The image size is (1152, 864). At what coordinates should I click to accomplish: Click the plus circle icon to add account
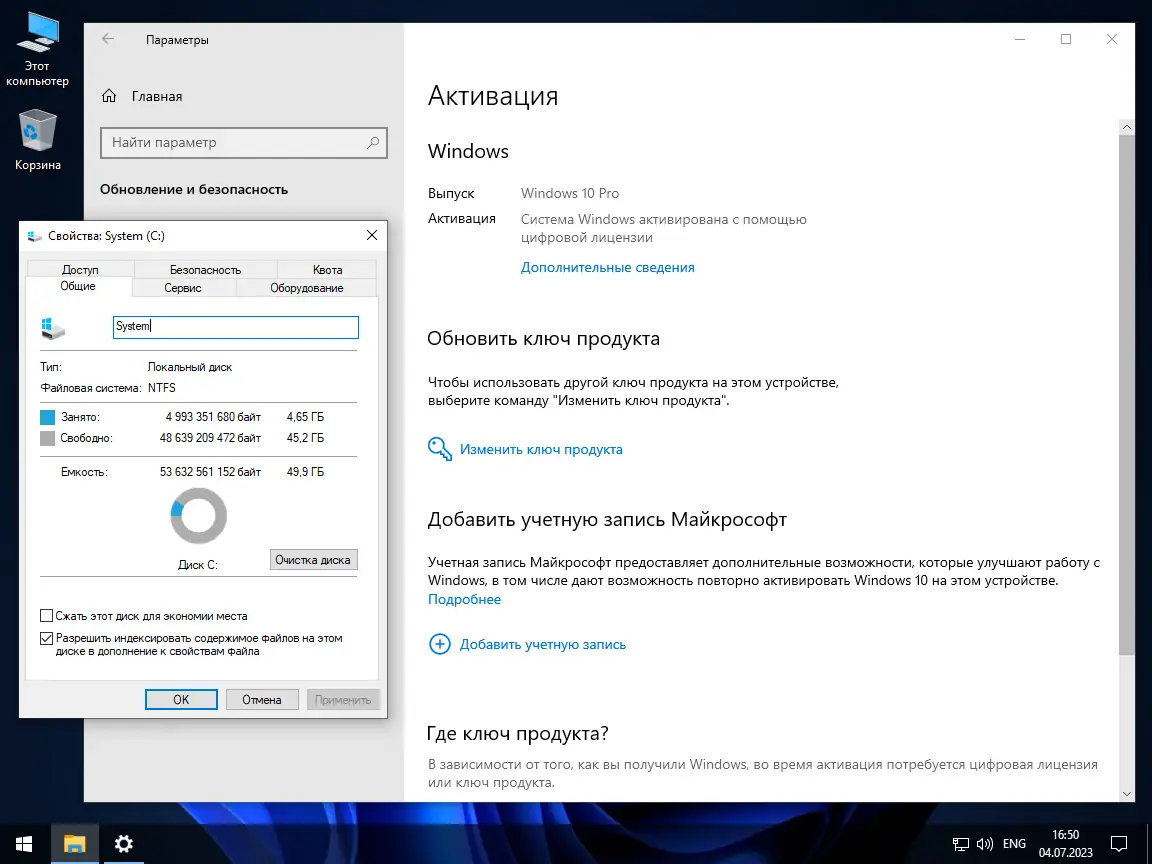pos(439,644)
